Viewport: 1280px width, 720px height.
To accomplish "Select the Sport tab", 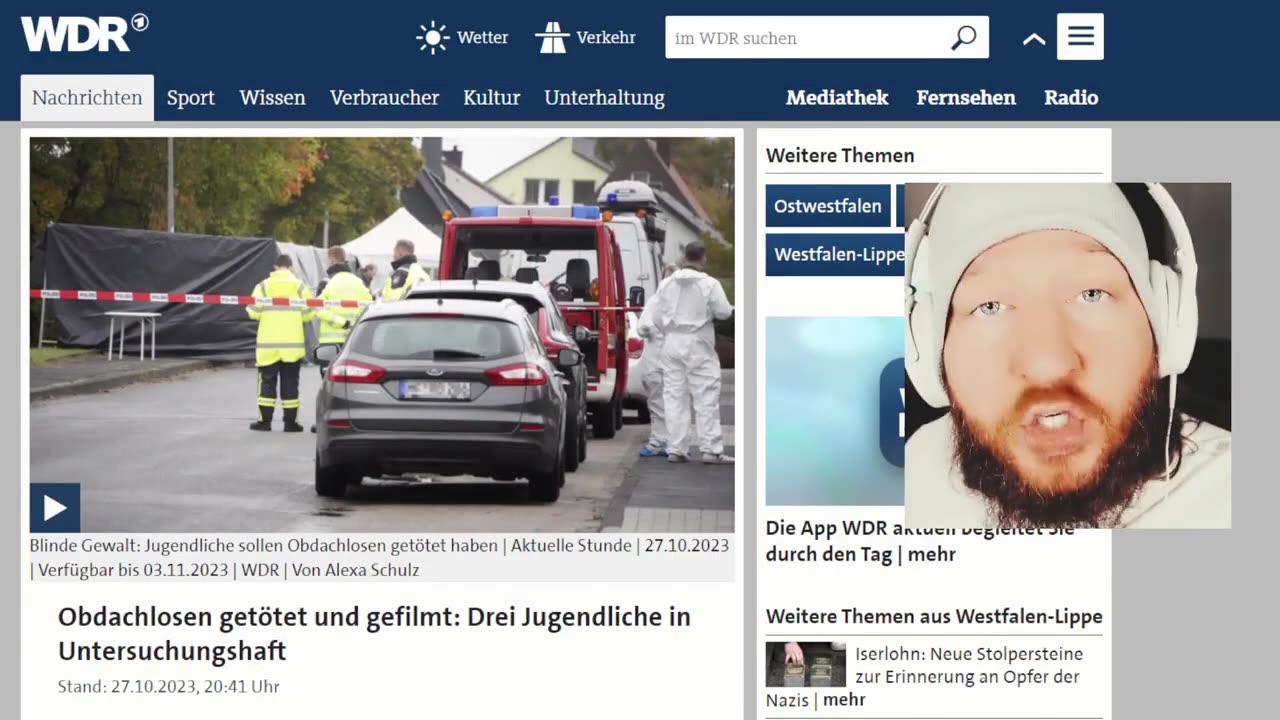I will pyautogui.click(x=191, y=98).
